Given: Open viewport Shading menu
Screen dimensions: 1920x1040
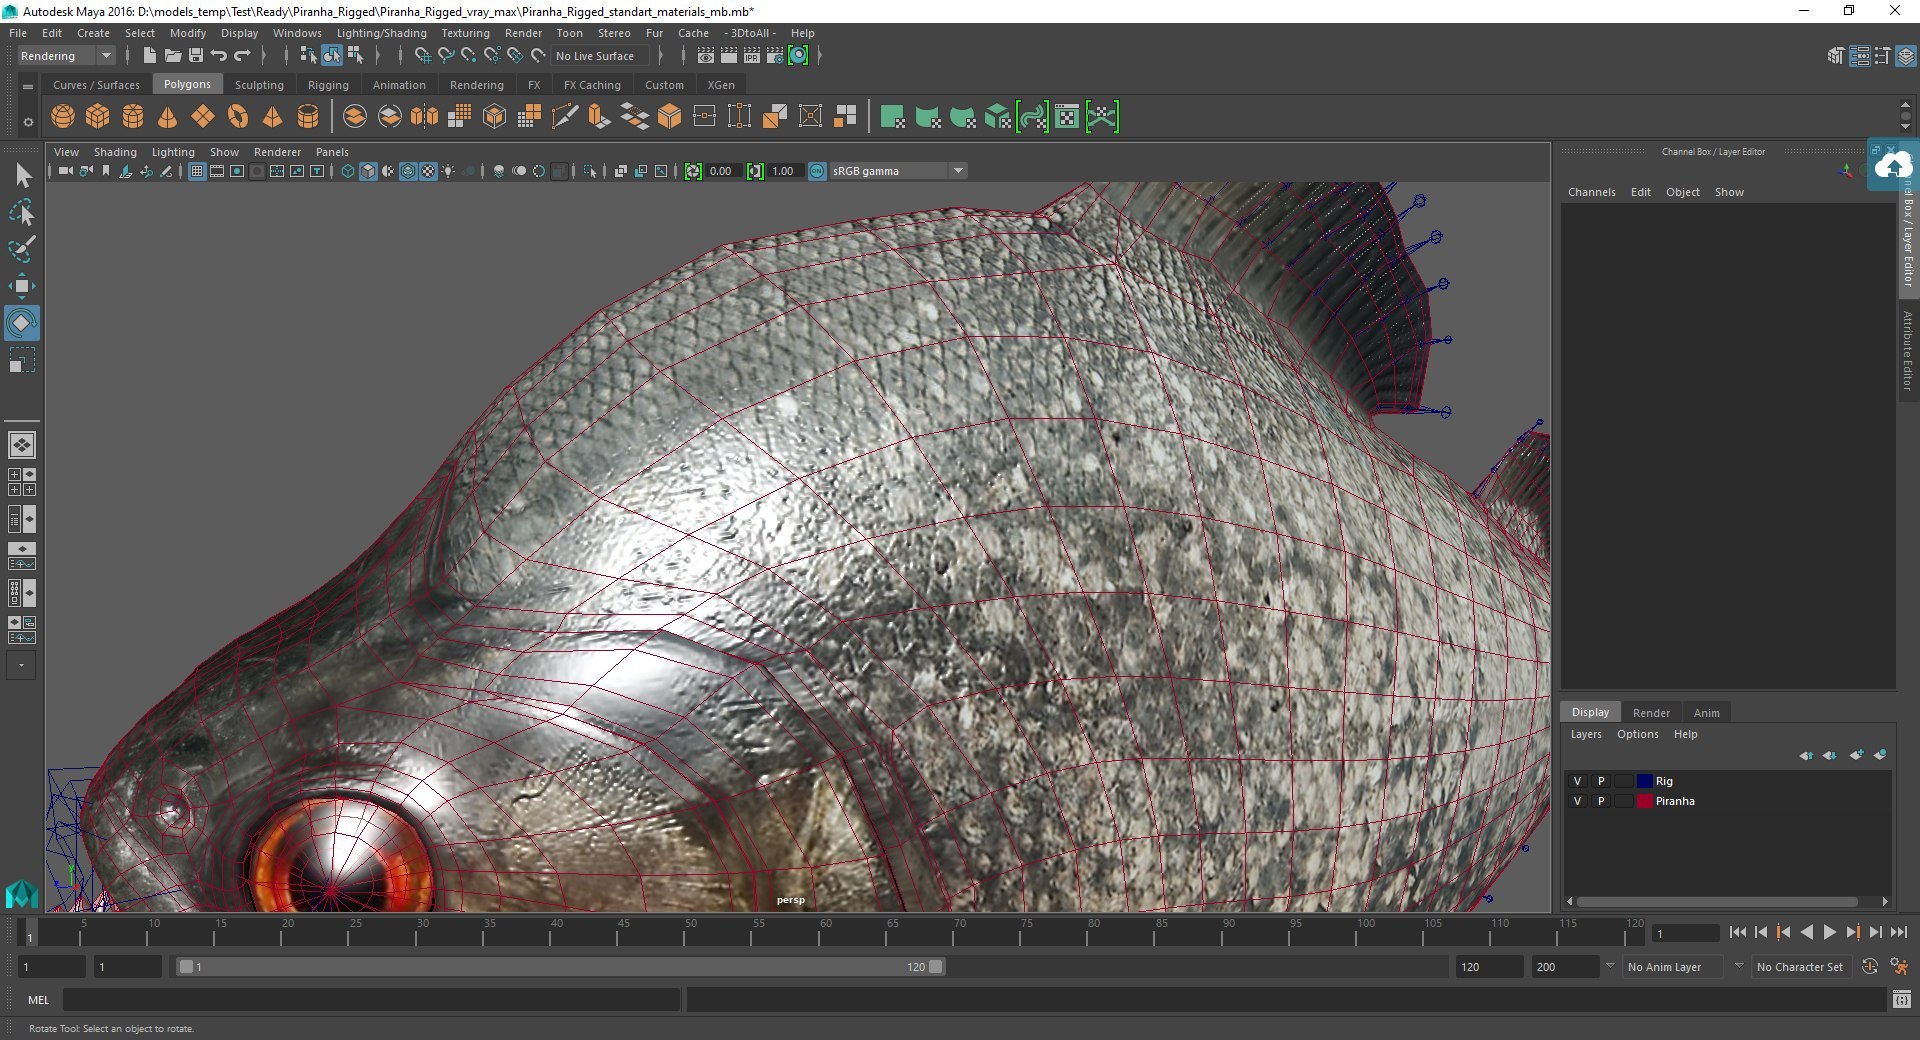Looking at the screenshot, I should (x=115, y=152).
